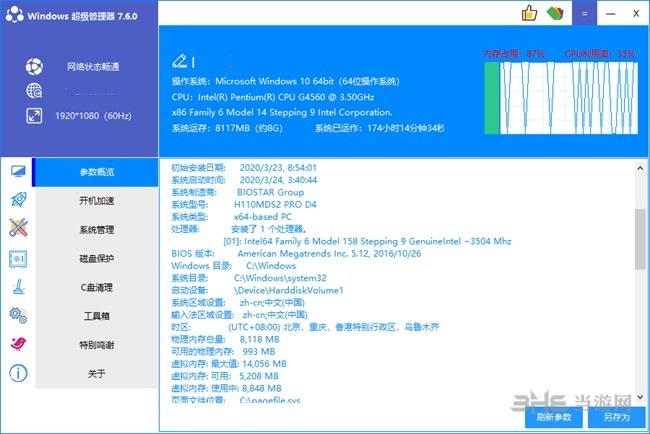The height and width of the screenshot is (434, 650).
Task: Select the safe icon for 磁盘保护
Action: (18, 259)
